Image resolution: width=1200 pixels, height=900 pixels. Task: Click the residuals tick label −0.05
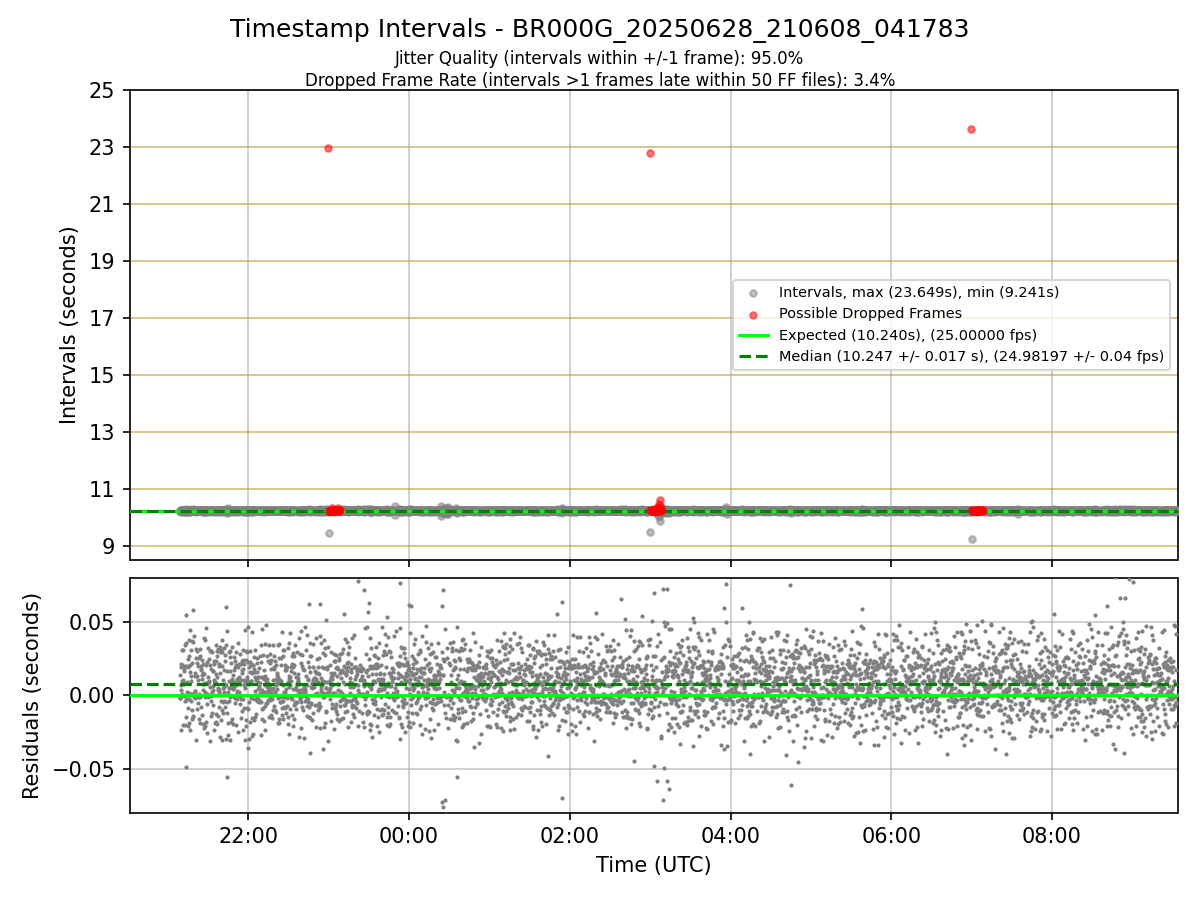click(x=82, y=770)
